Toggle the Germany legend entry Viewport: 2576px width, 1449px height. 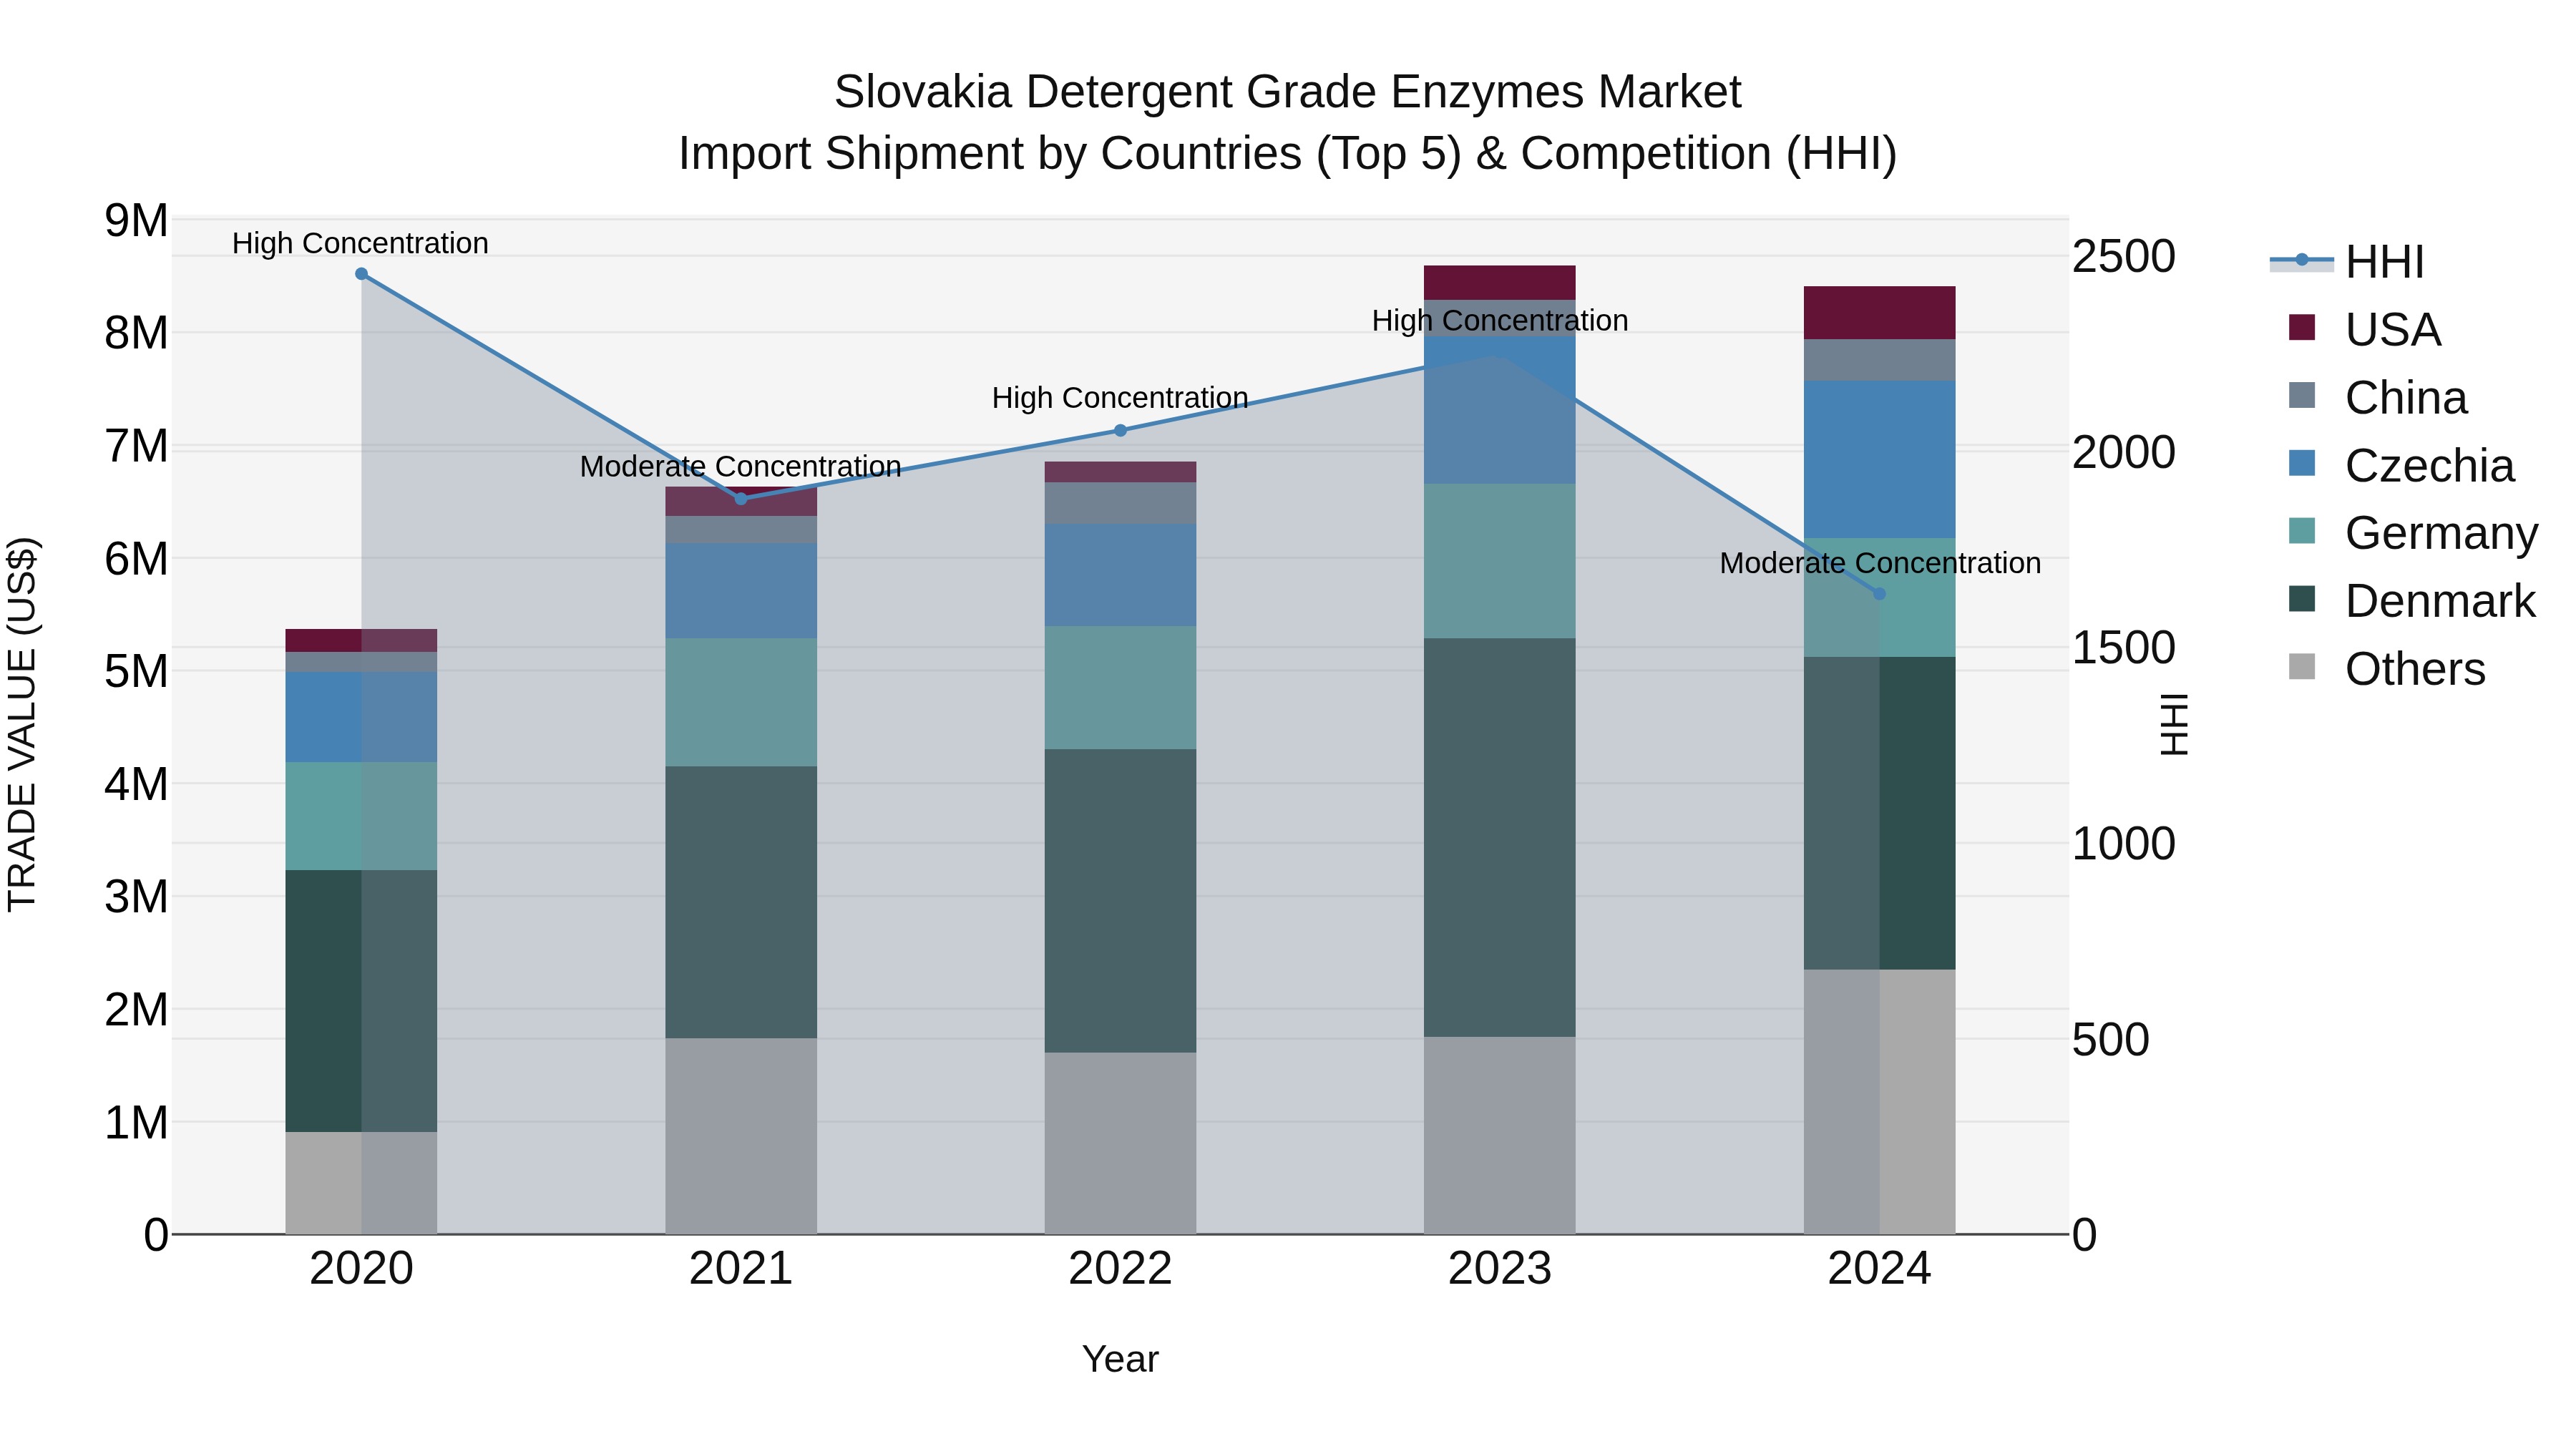point(2414,532)
